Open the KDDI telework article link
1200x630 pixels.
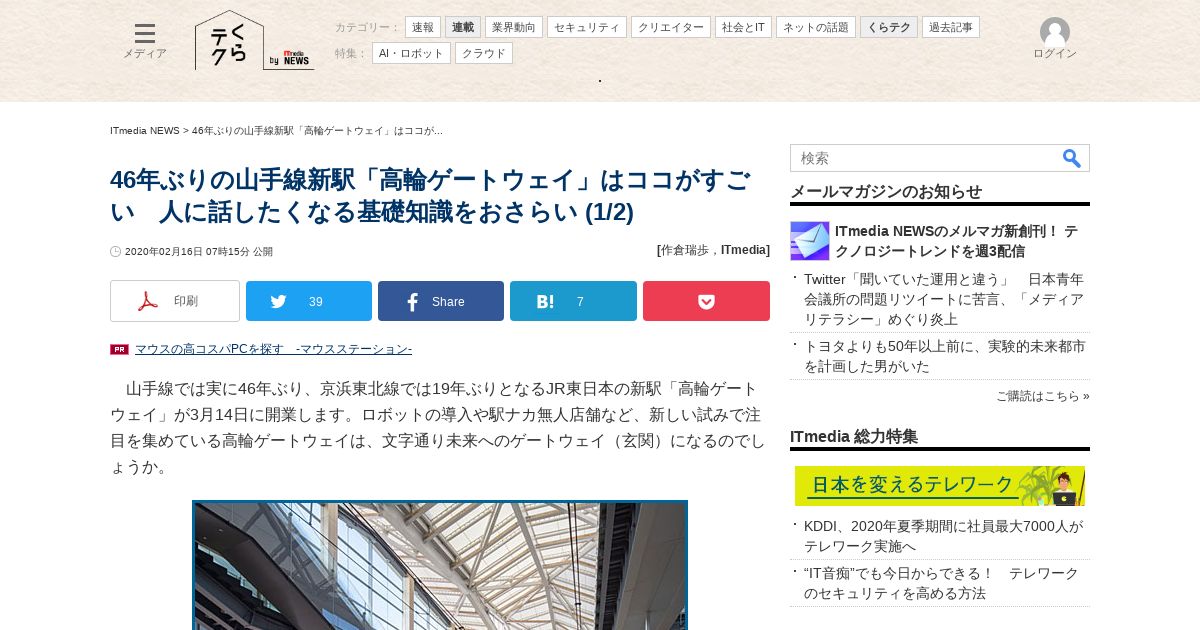(944, 536)
